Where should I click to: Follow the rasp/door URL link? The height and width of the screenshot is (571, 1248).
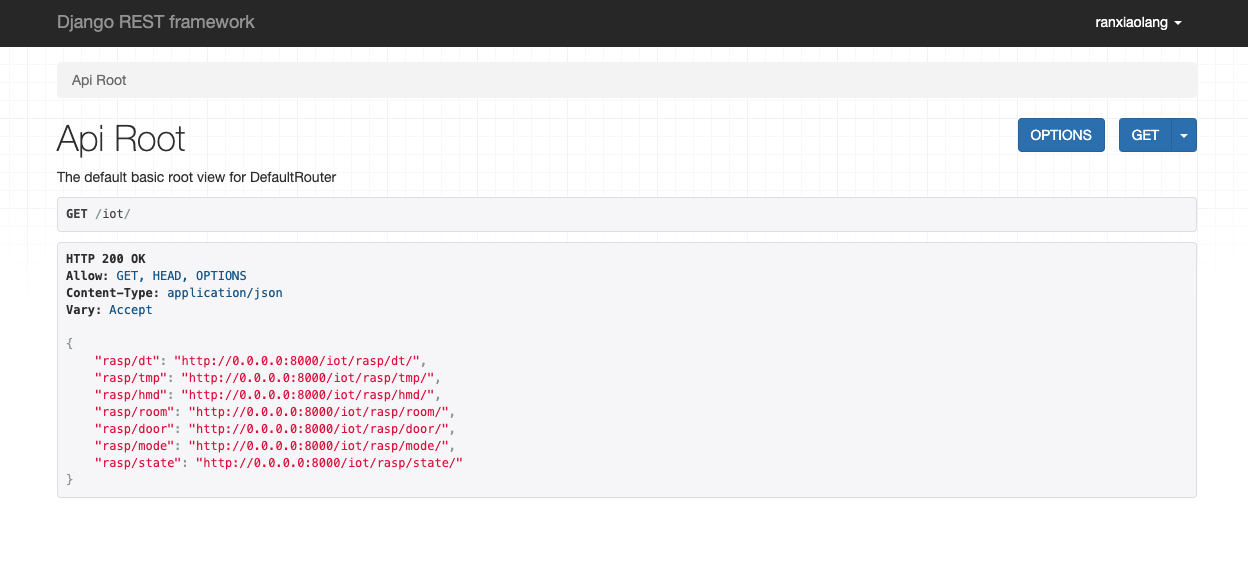tap(318, 428)
